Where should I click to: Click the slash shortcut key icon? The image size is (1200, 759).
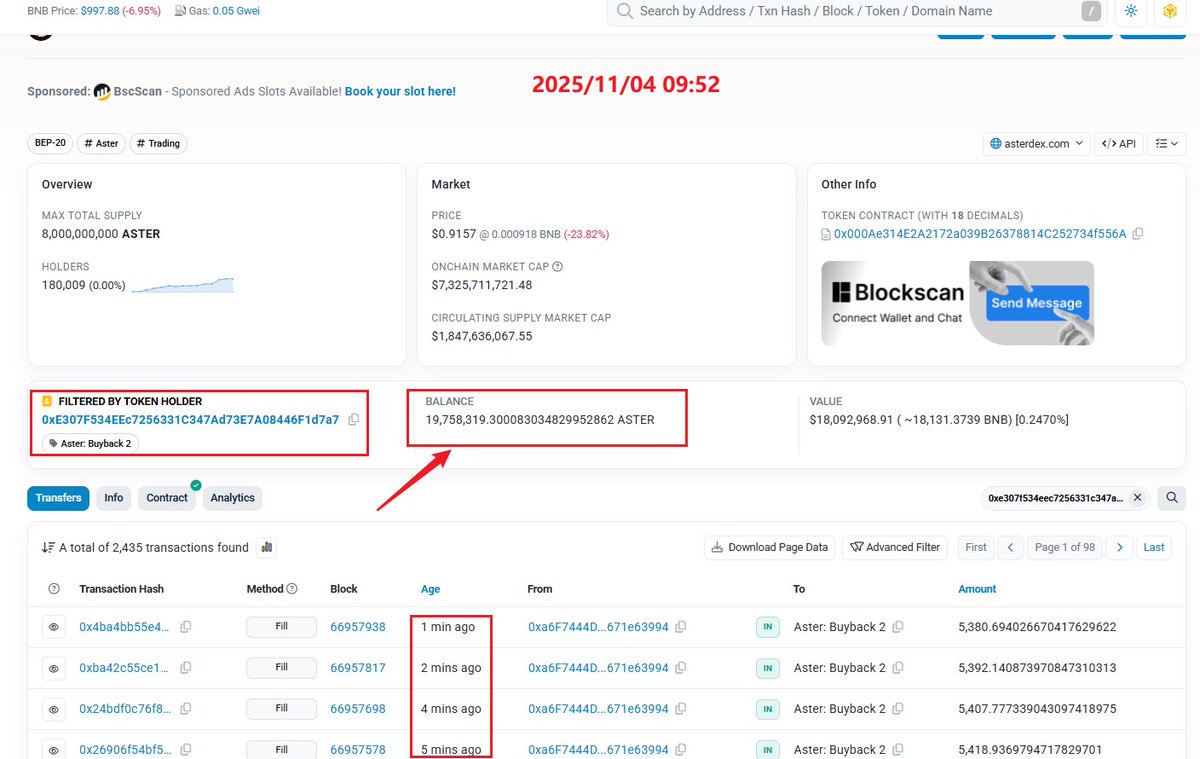pos(1091,11)
